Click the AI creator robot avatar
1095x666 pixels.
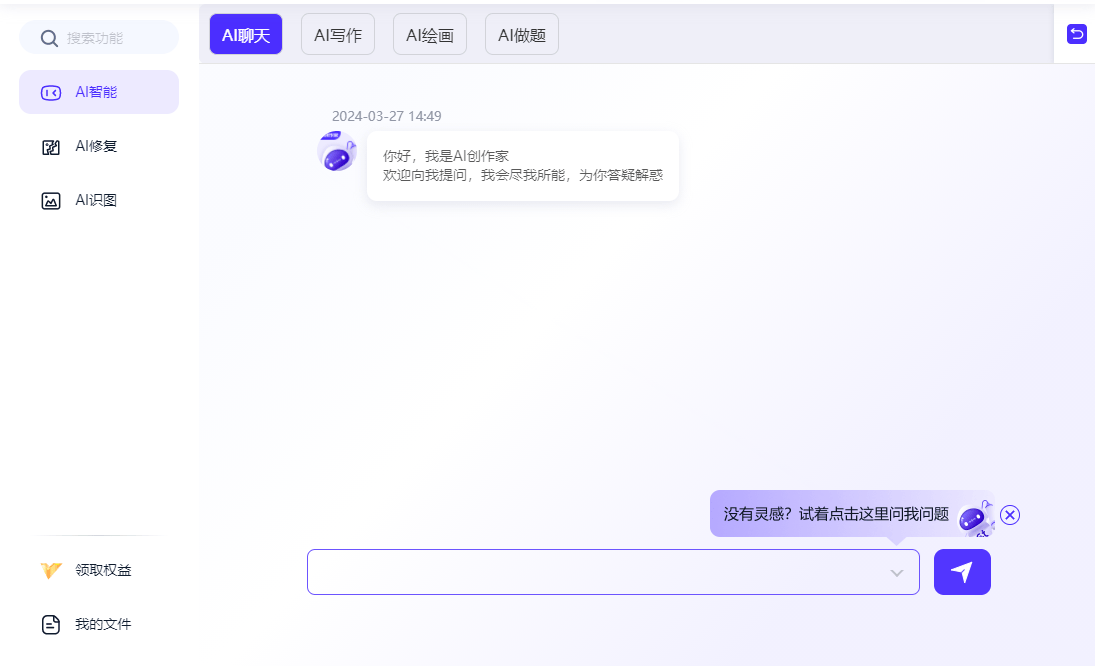click(337, 152)
